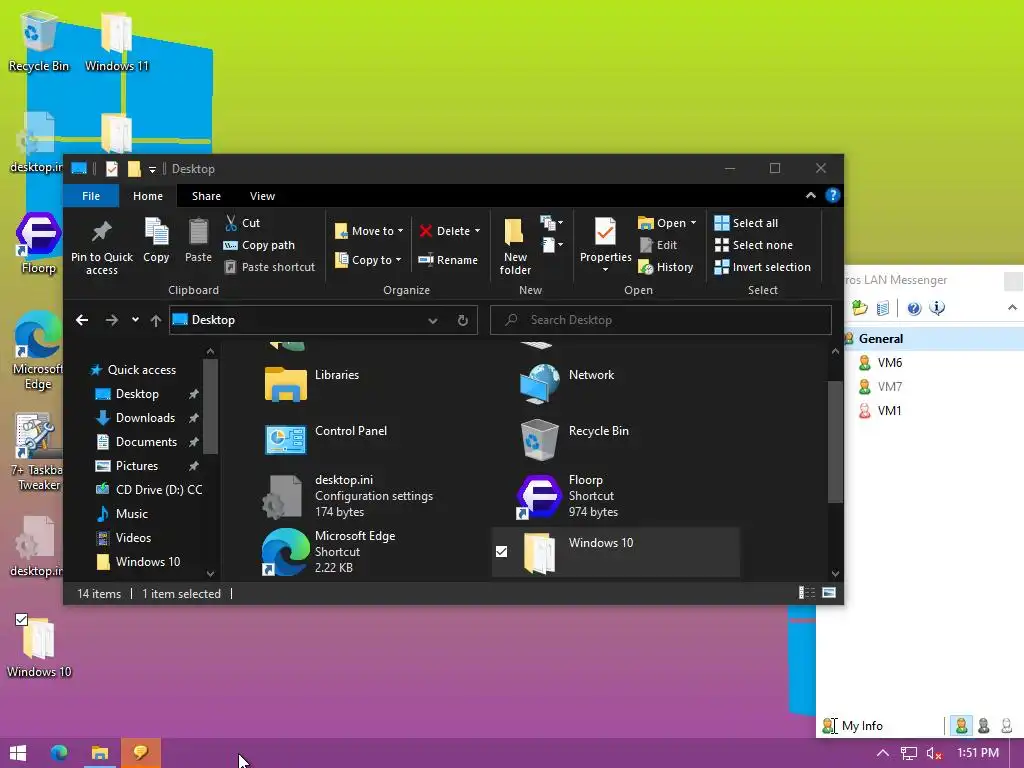Click Paste shortcut command
The image size is (1024, 768).
270,267
